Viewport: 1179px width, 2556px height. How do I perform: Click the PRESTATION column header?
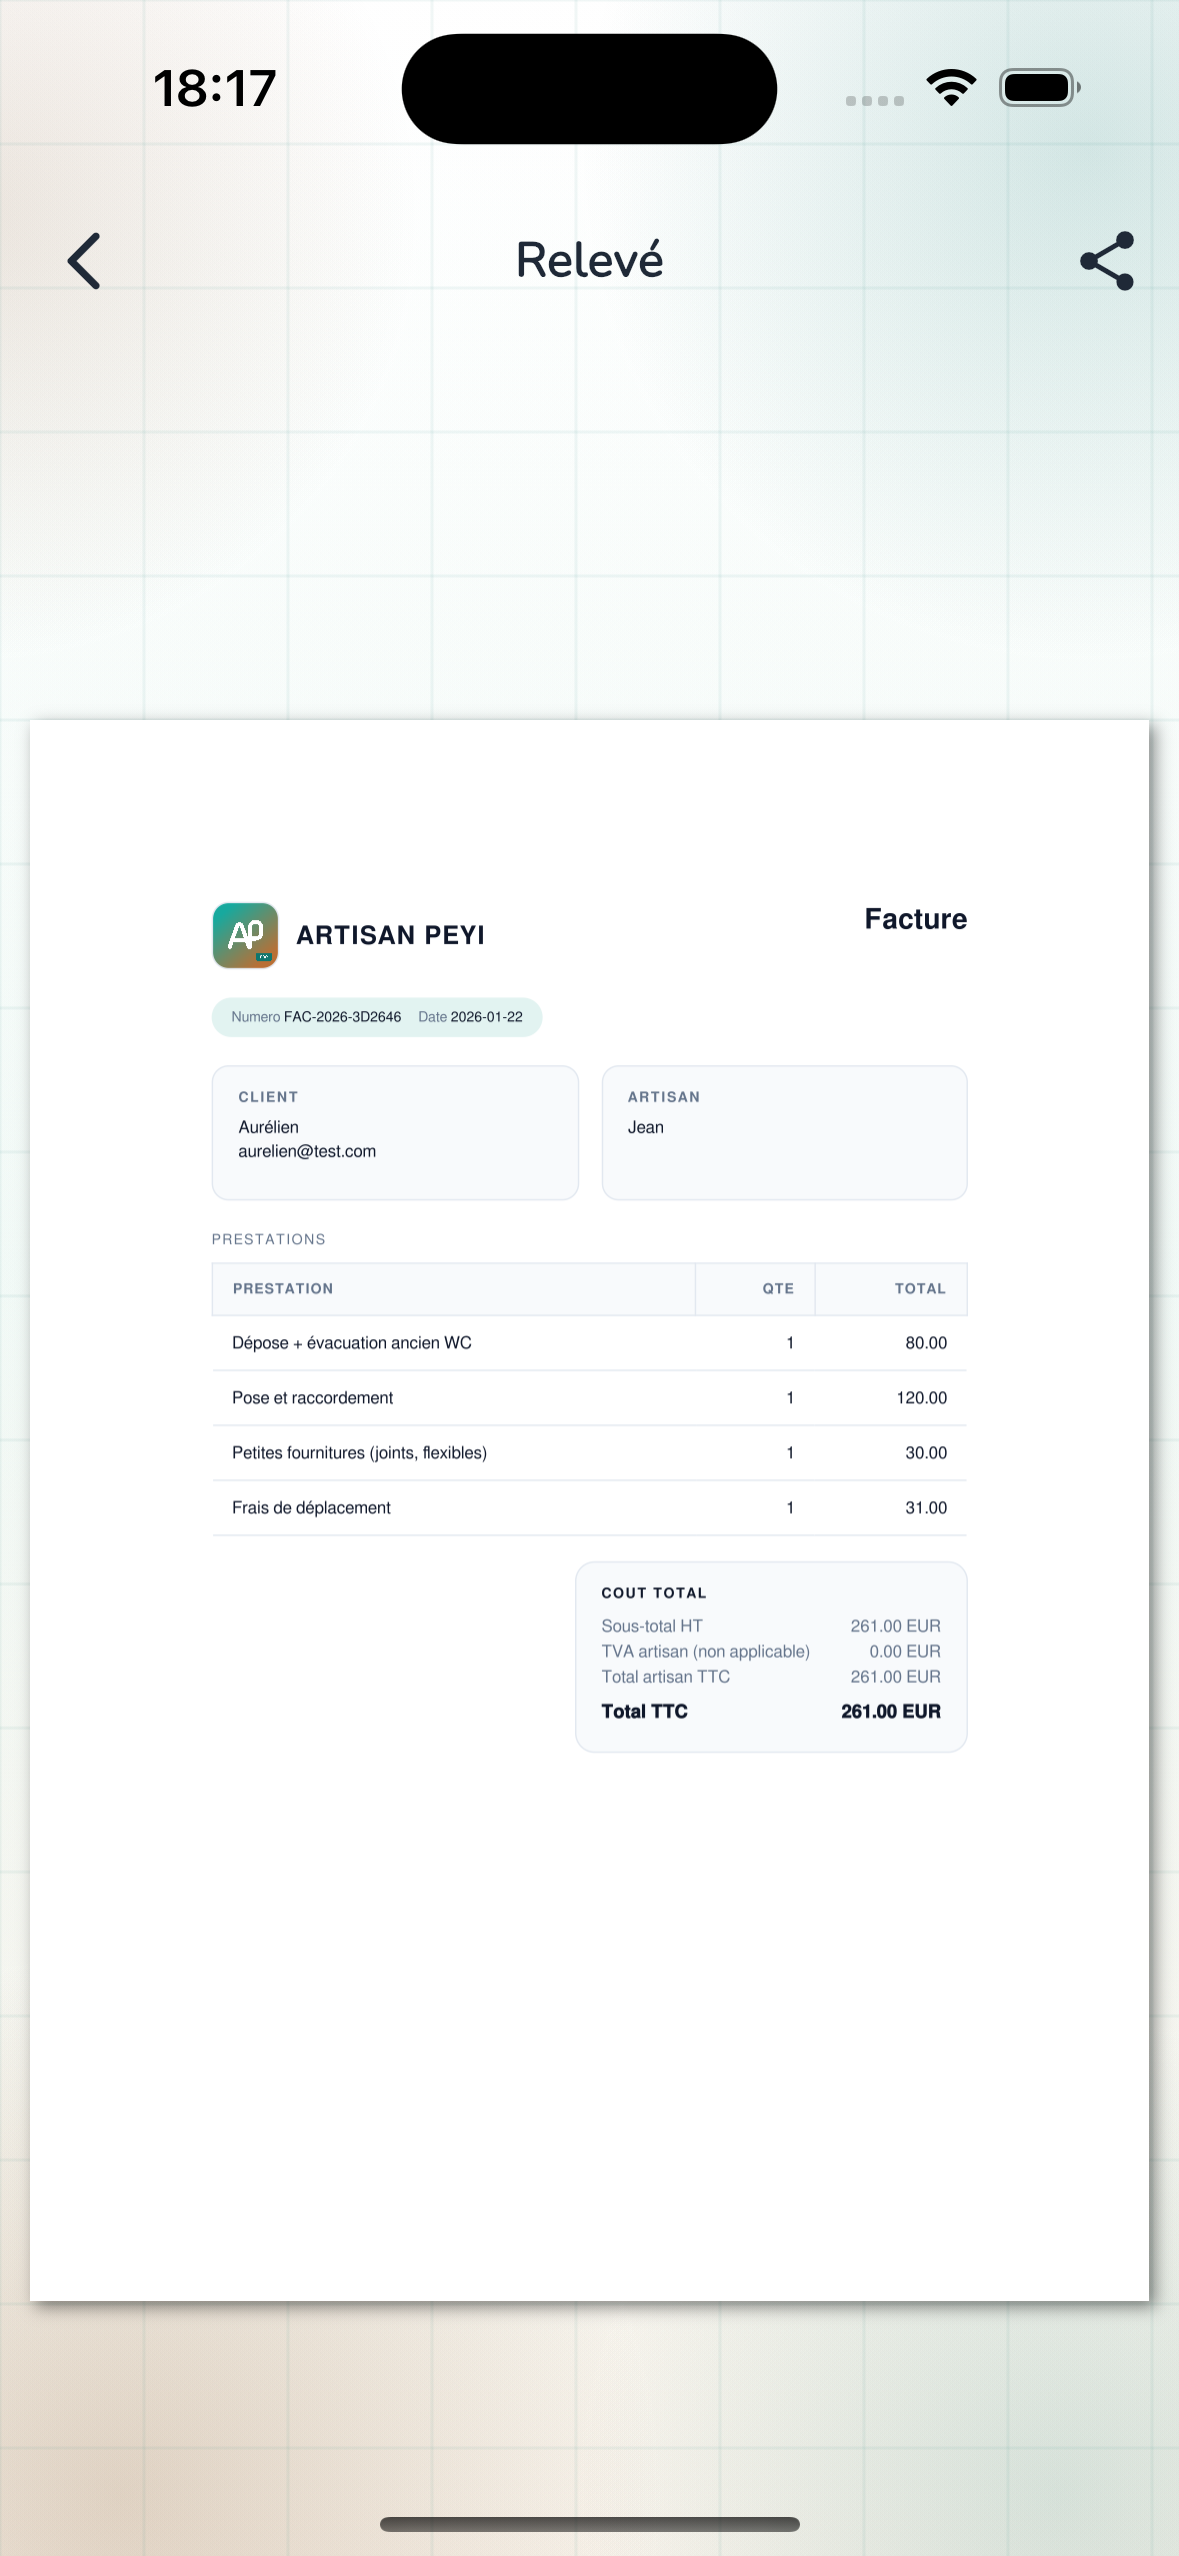pyautogui.click(x=283, y=1289)
